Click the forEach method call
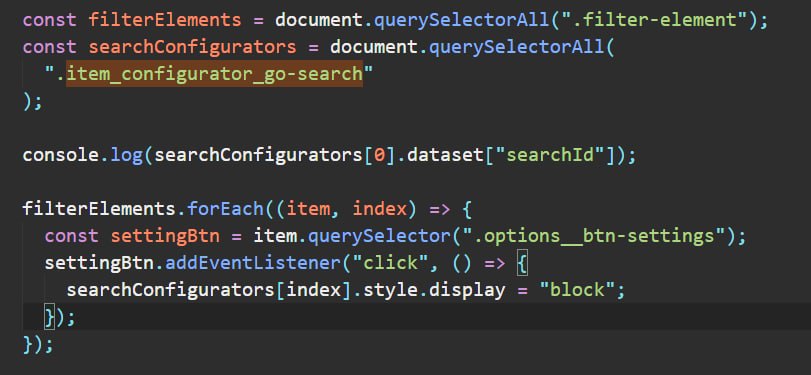 coord(225,209)
